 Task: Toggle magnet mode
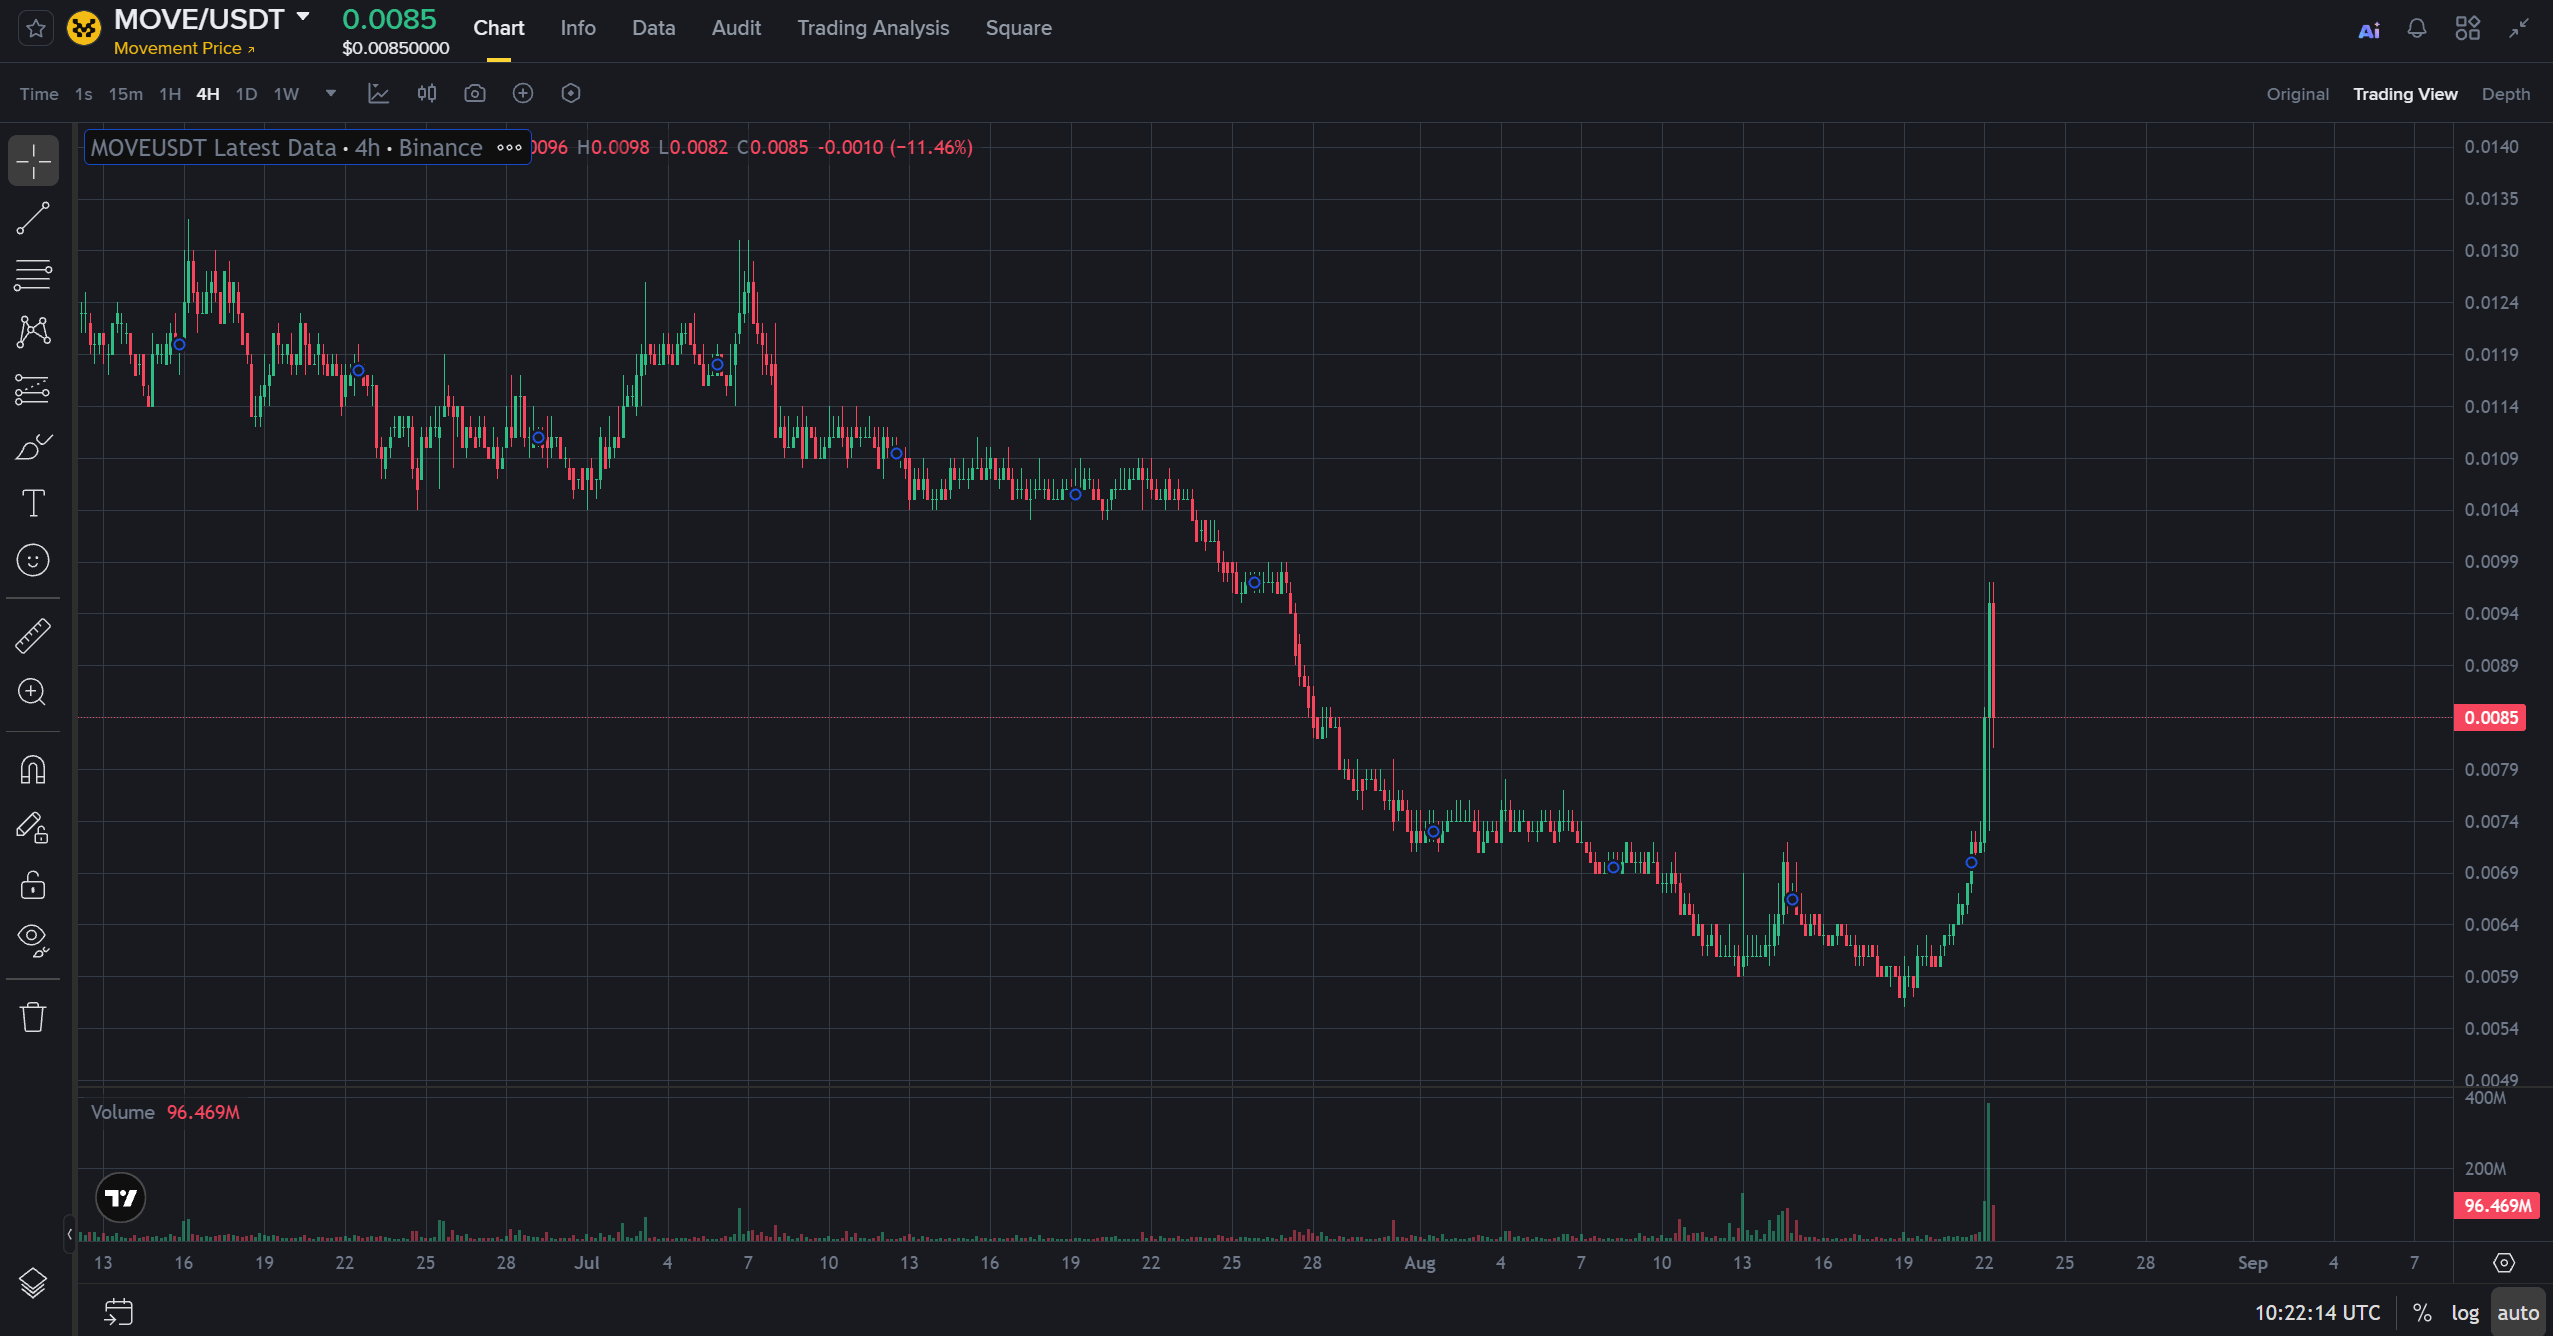tap(33, 769)
